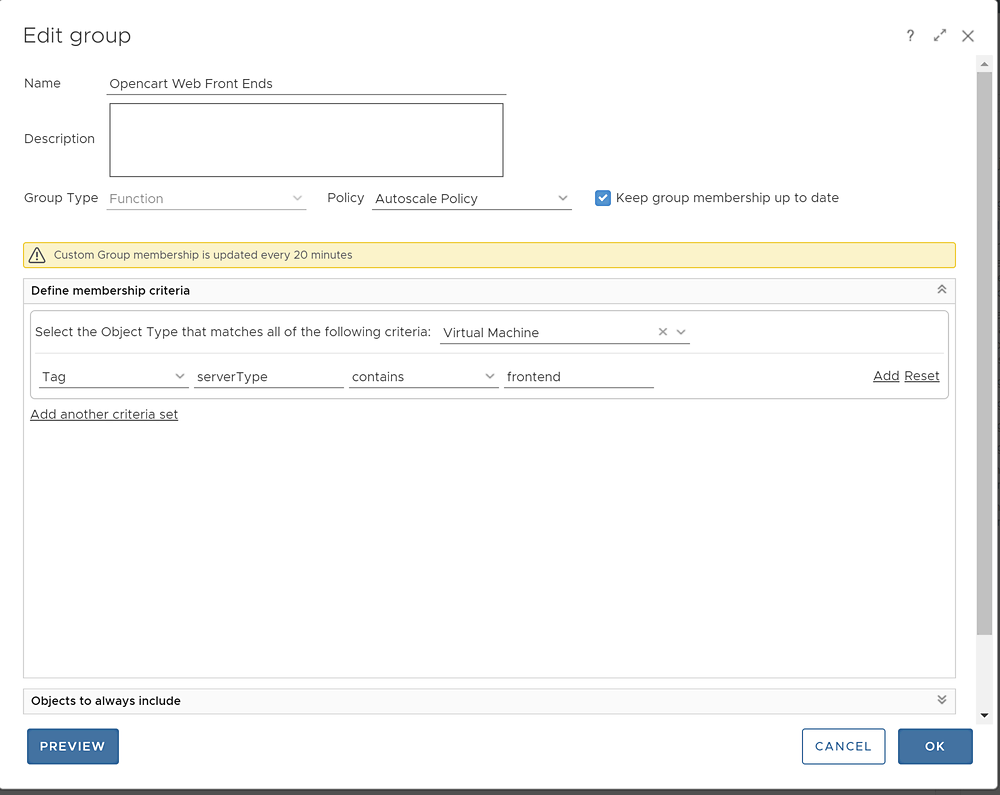Image resolution: width=1000 pixels, height=795 pixels.
Task: Open the Virtual Machine object type dropdown
Action: coord(681,332)
